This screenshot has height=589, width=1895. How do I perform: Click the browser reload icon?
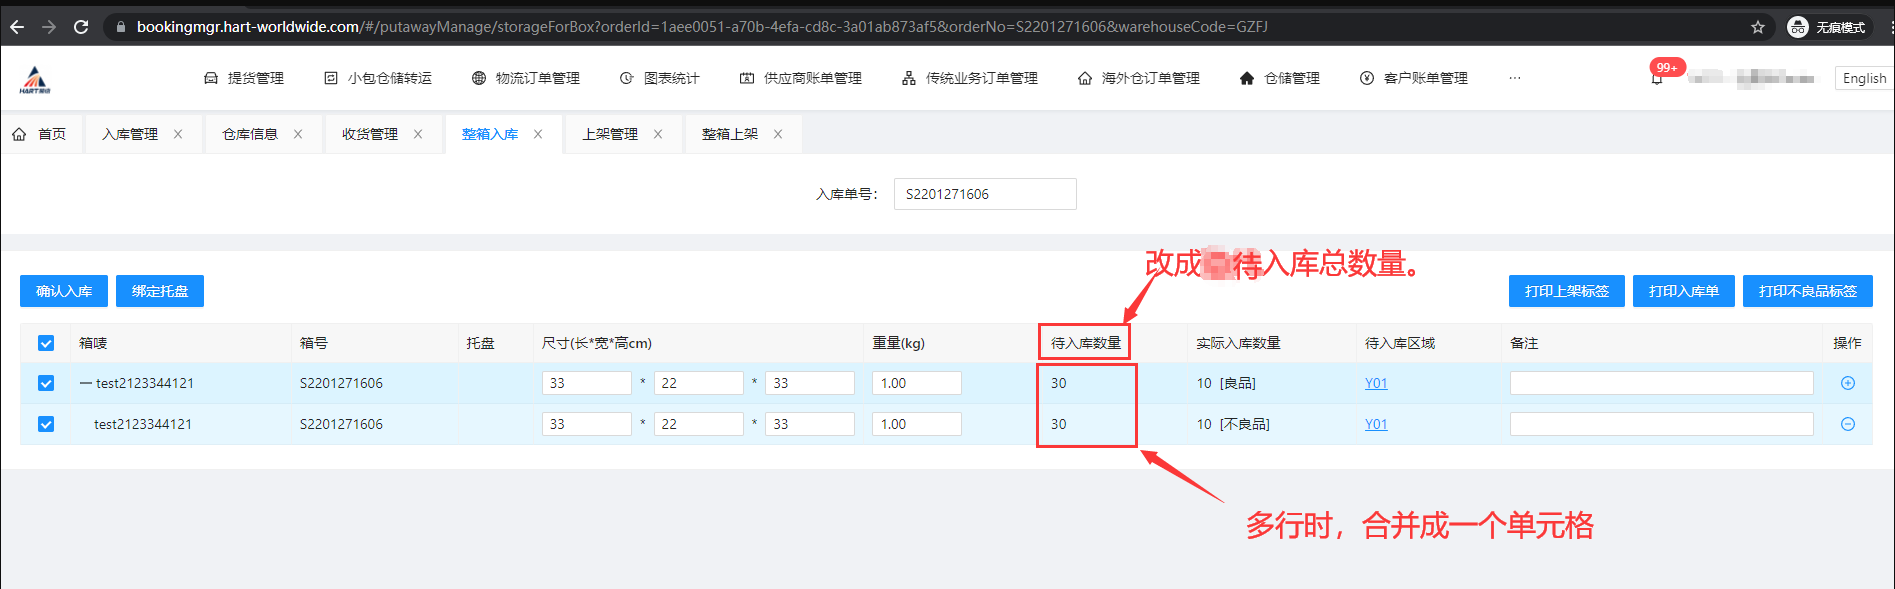point(81,27)
